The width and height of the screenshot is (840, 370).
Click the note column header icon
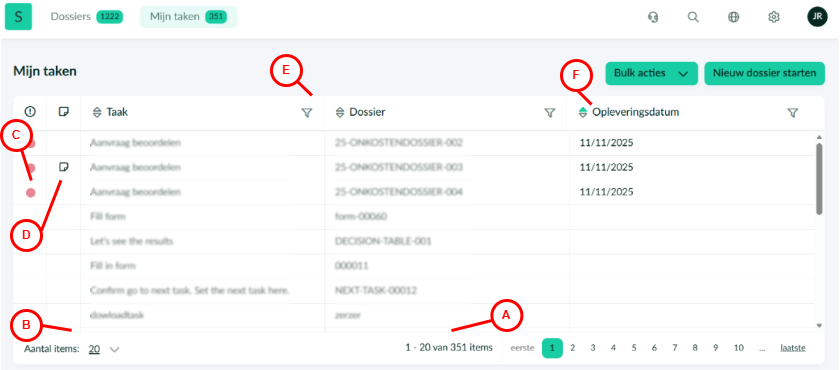tap(63, 111)
